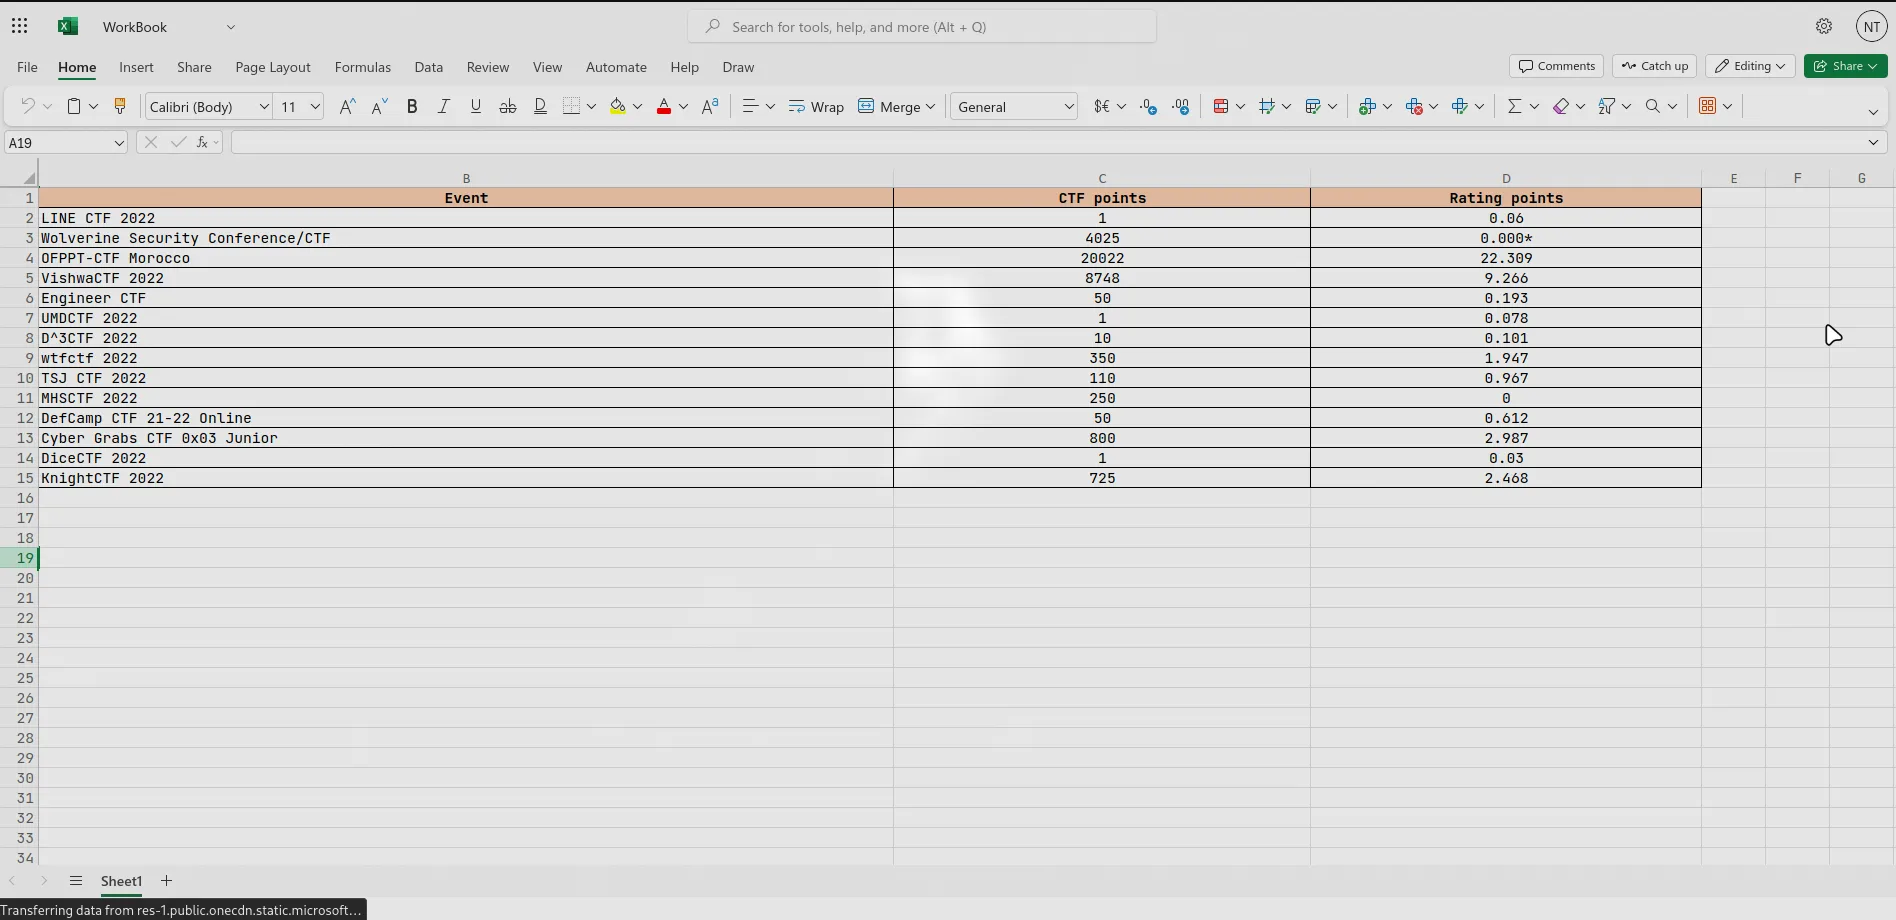Open the Insert Function dialog
Viewport: 1896px width, 920px height.
pyautogui.click(x=201, y=142)
